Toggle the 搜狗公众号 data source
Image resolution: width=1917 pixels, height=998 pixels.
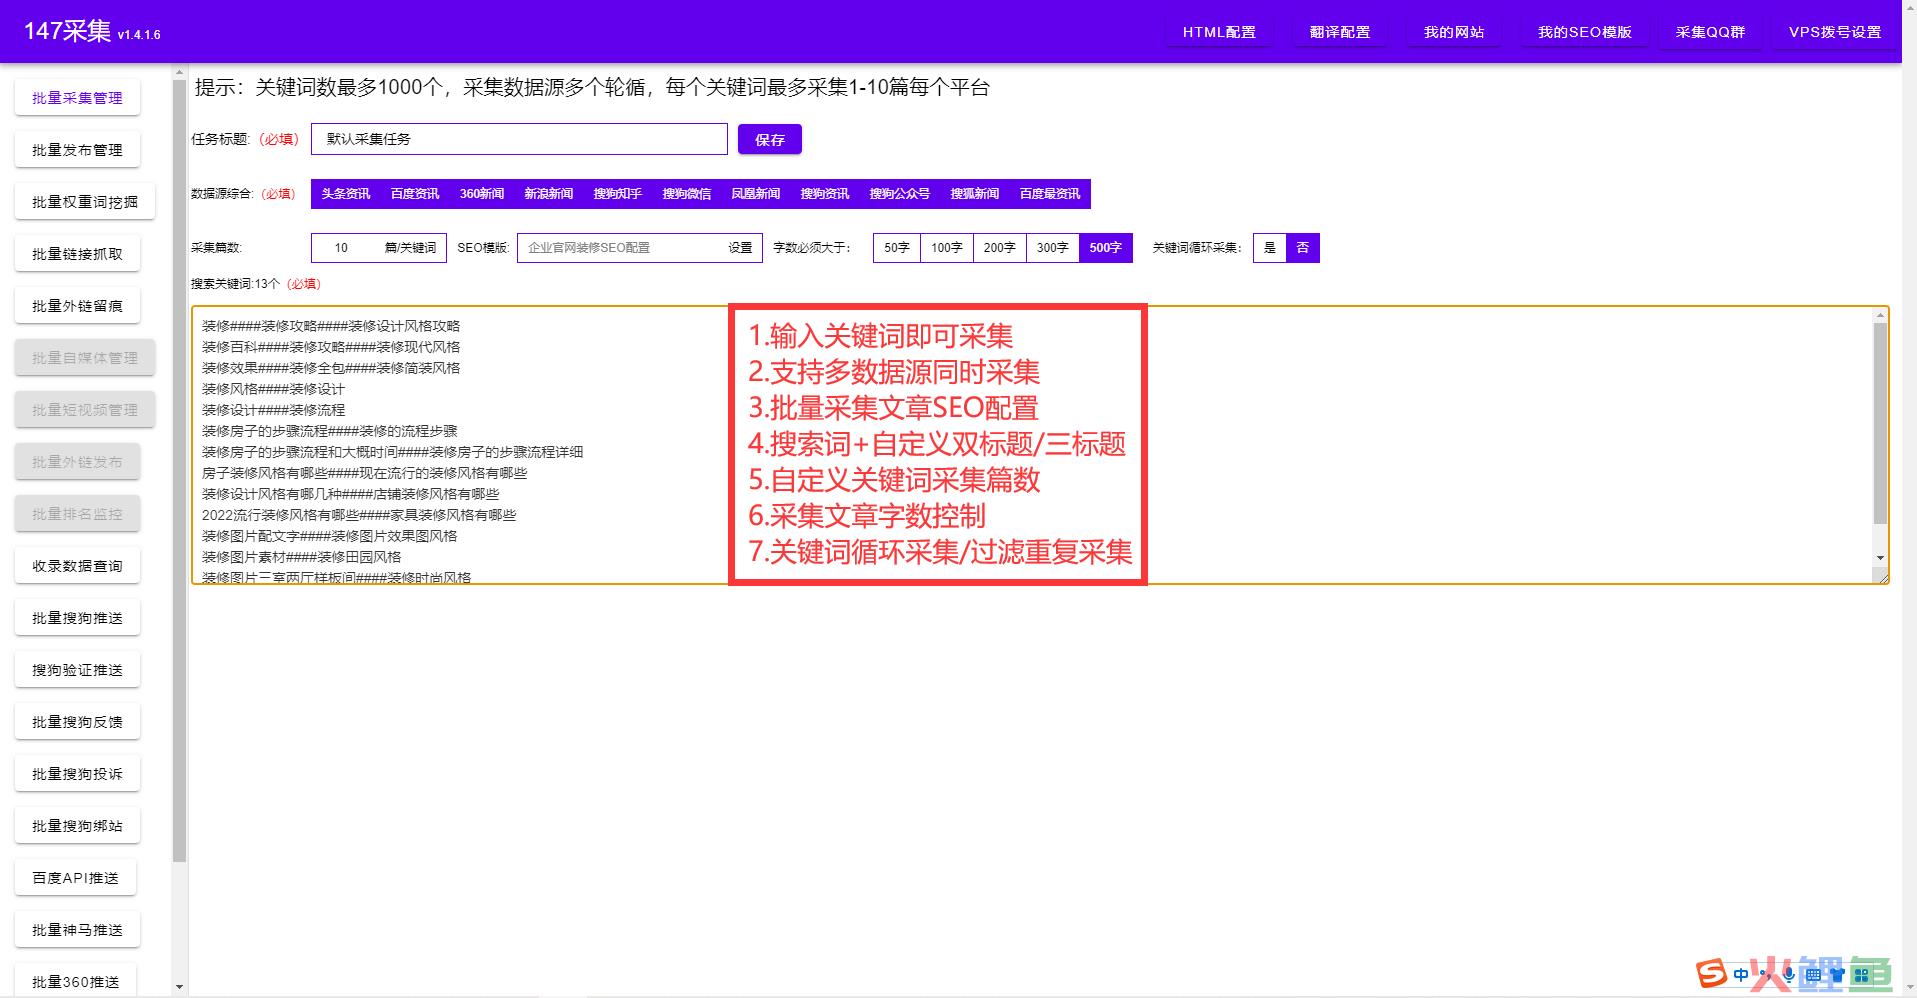[x=900, y=194]
